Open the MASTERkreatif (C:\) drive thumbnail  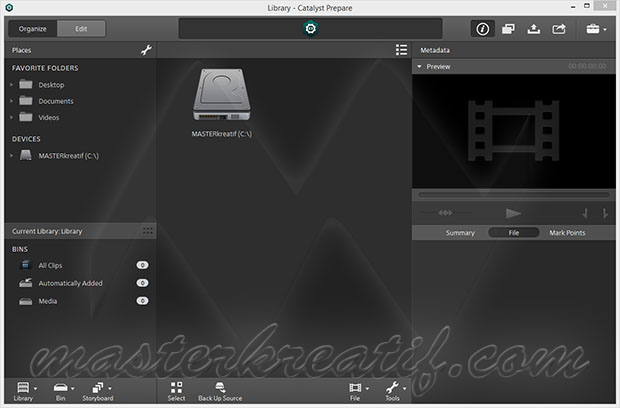221,95
